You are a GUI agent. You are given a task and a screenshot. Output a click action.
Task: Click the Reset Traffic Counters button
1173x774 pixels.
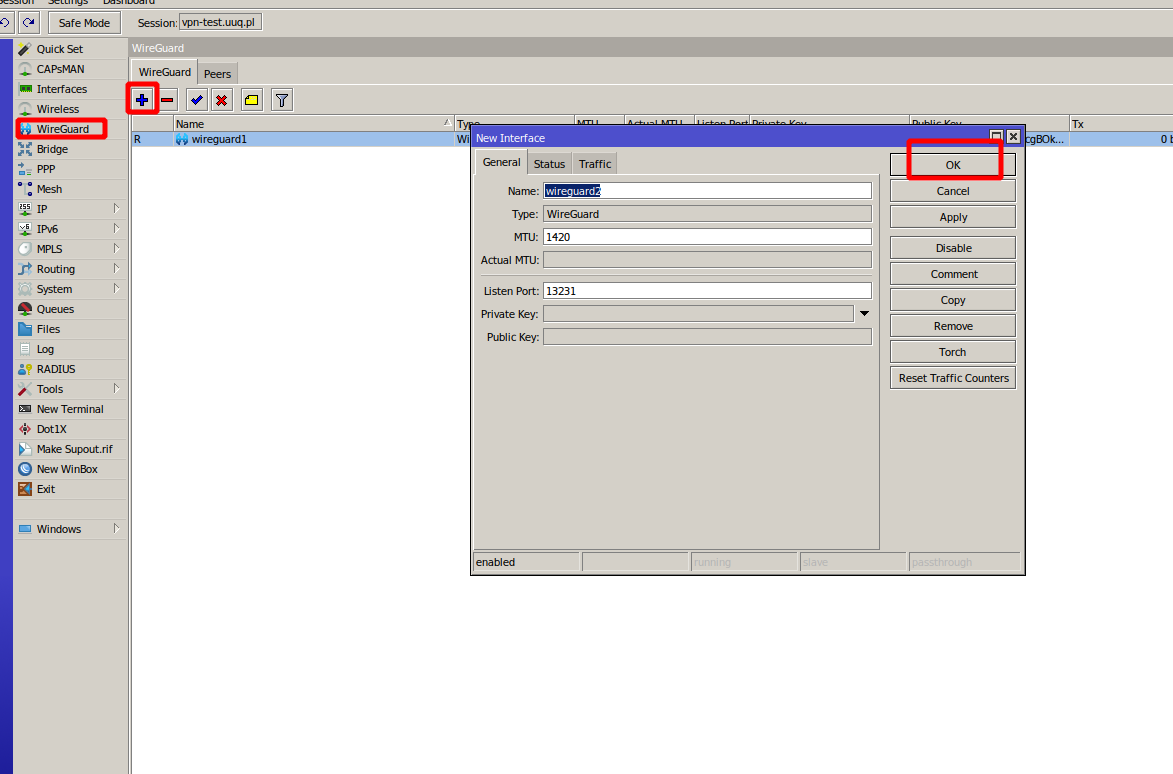tap(951, 377)
